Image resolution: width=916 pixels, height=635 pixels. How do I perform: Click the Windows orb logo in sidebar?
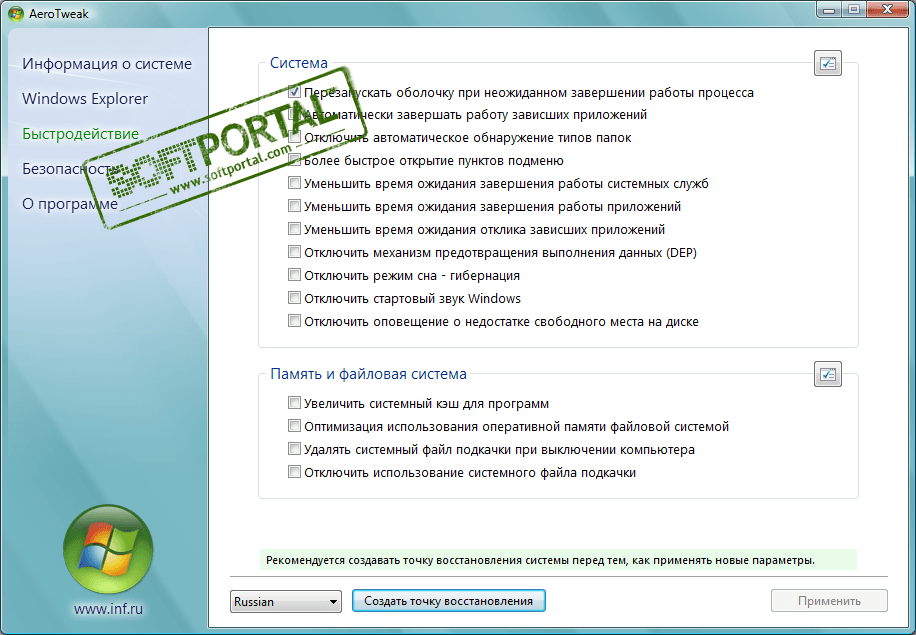pos(108,550)
